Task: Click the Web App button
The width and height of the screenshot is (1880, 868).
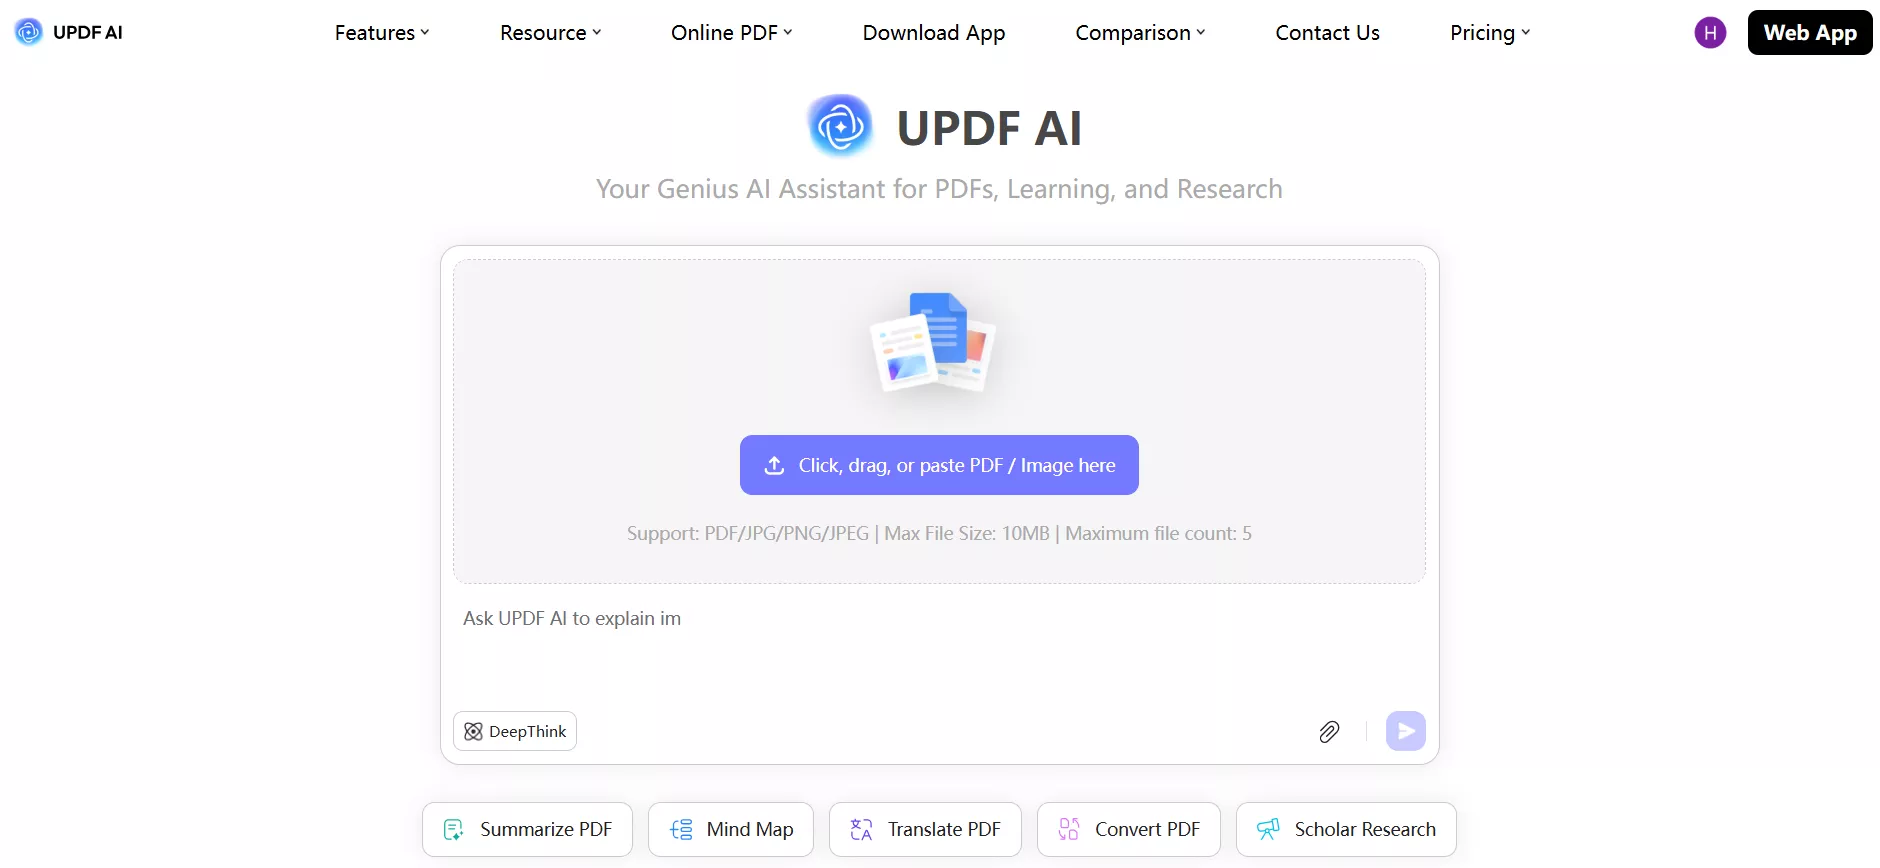Action: click(1810, 33)
